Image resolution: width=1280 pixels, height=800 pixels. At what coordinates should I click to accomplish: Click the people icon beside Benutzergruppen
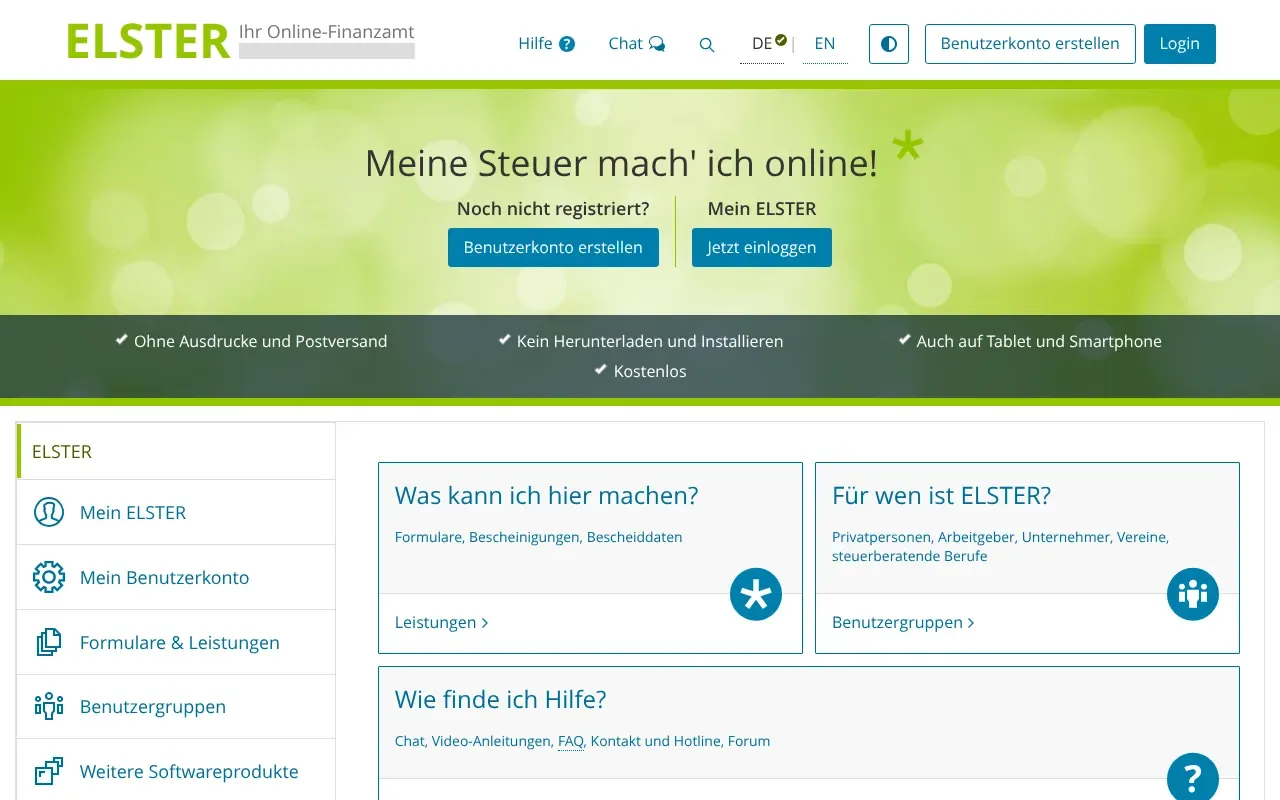click(x=49, y=706)
